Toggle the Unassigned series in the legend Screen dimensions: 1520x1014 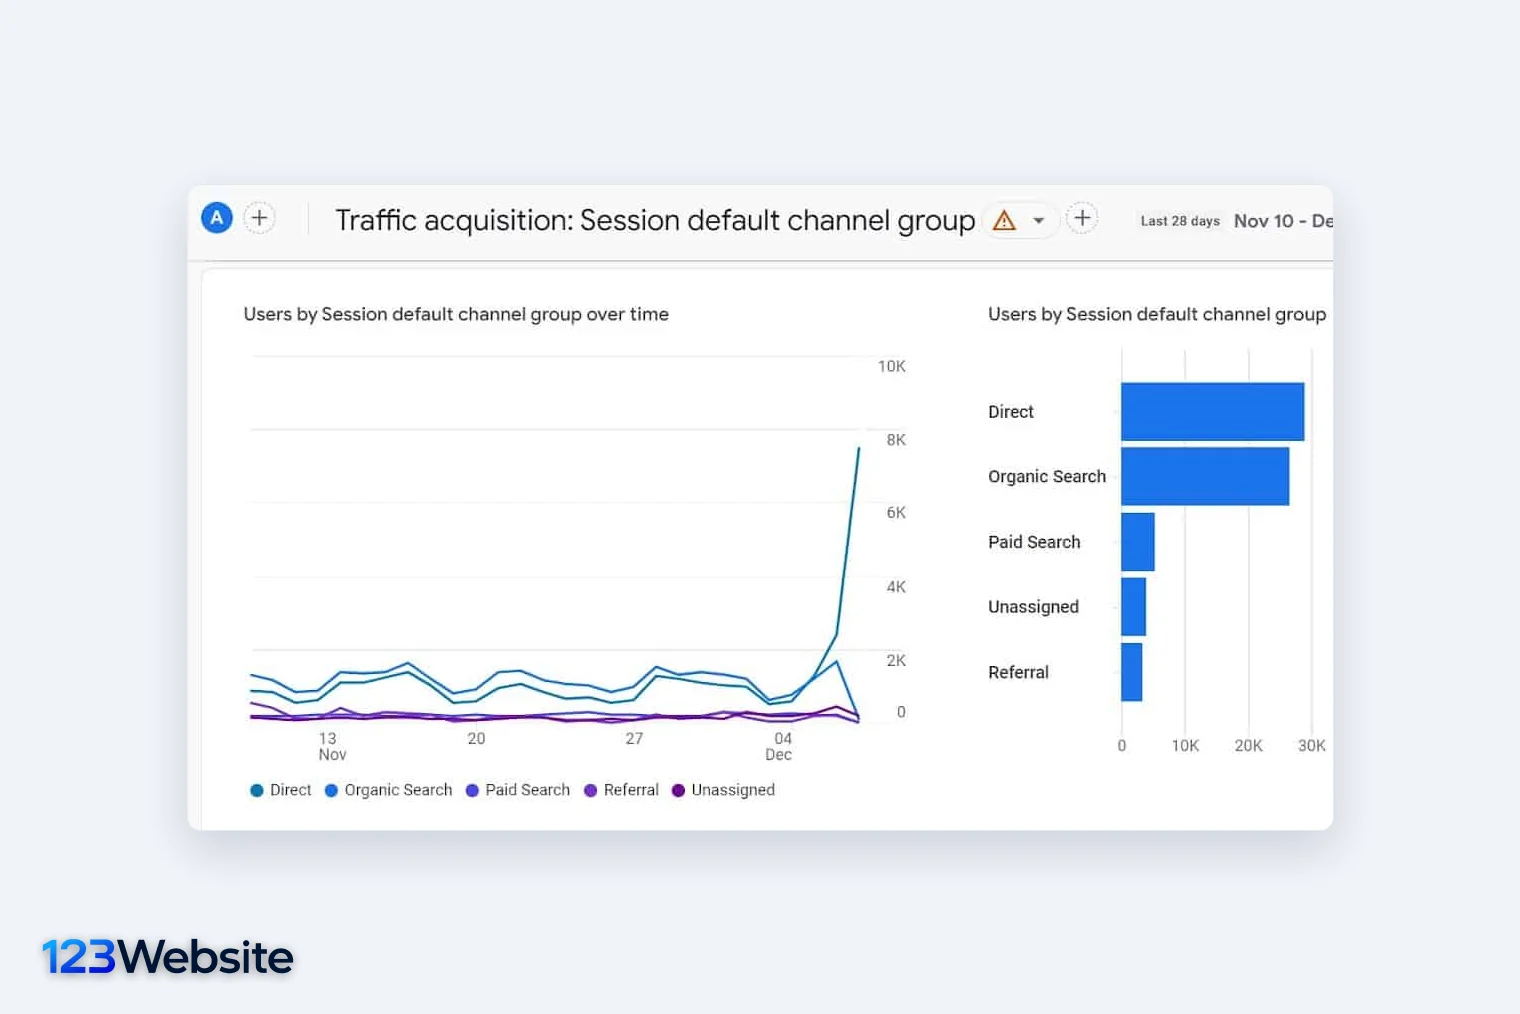click(x=724, y=790)
